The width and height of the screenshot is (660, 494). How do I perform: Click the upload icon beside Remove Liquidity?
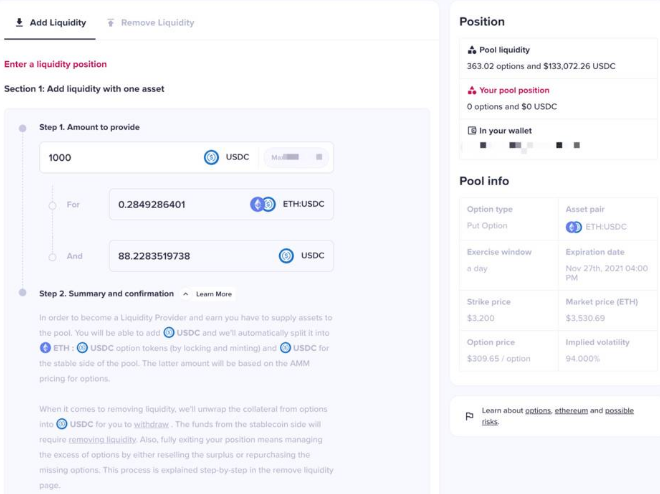(111, 23)
